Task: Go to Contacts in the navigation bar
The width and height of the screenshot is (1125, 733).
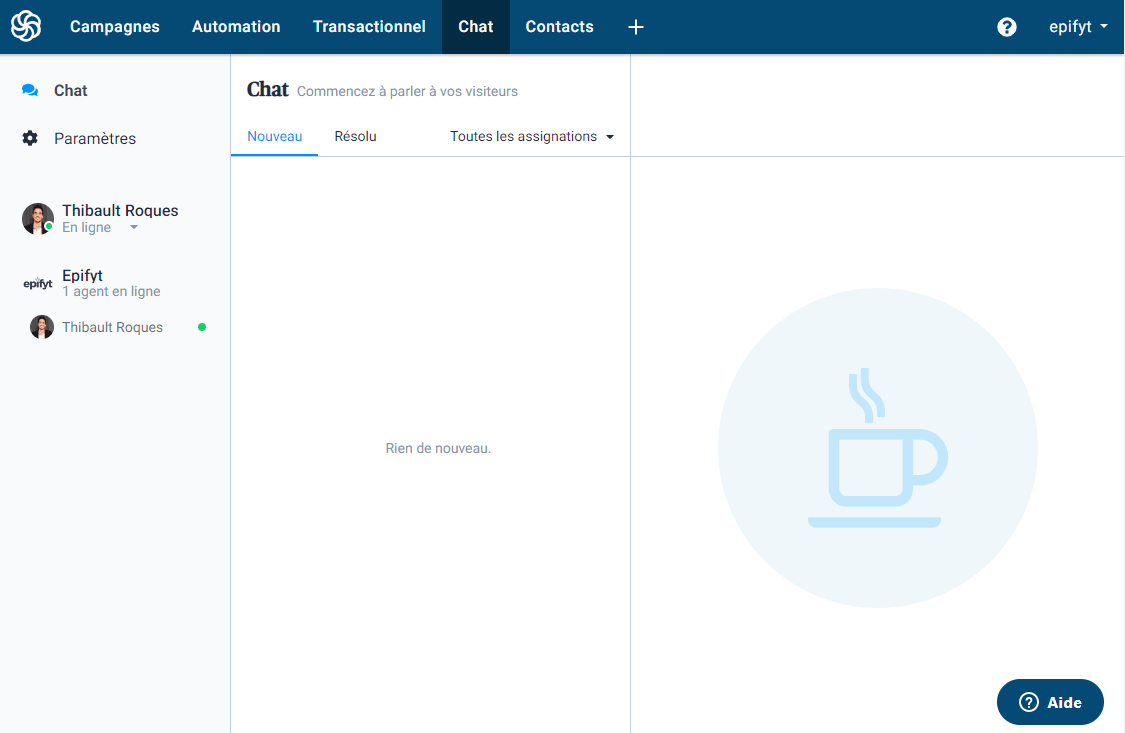Action: click(x=559, y=27)
